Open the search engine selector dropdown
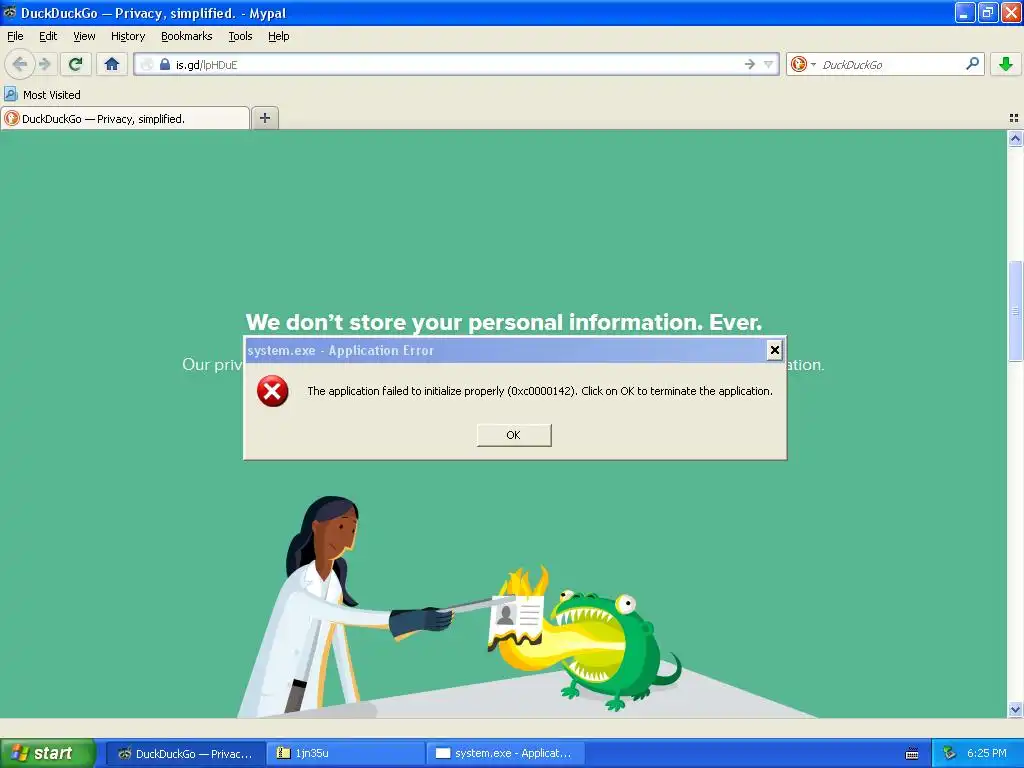The width and height of the screenshot is (1024, 768). pyautogui.click(x=813, y=64)
